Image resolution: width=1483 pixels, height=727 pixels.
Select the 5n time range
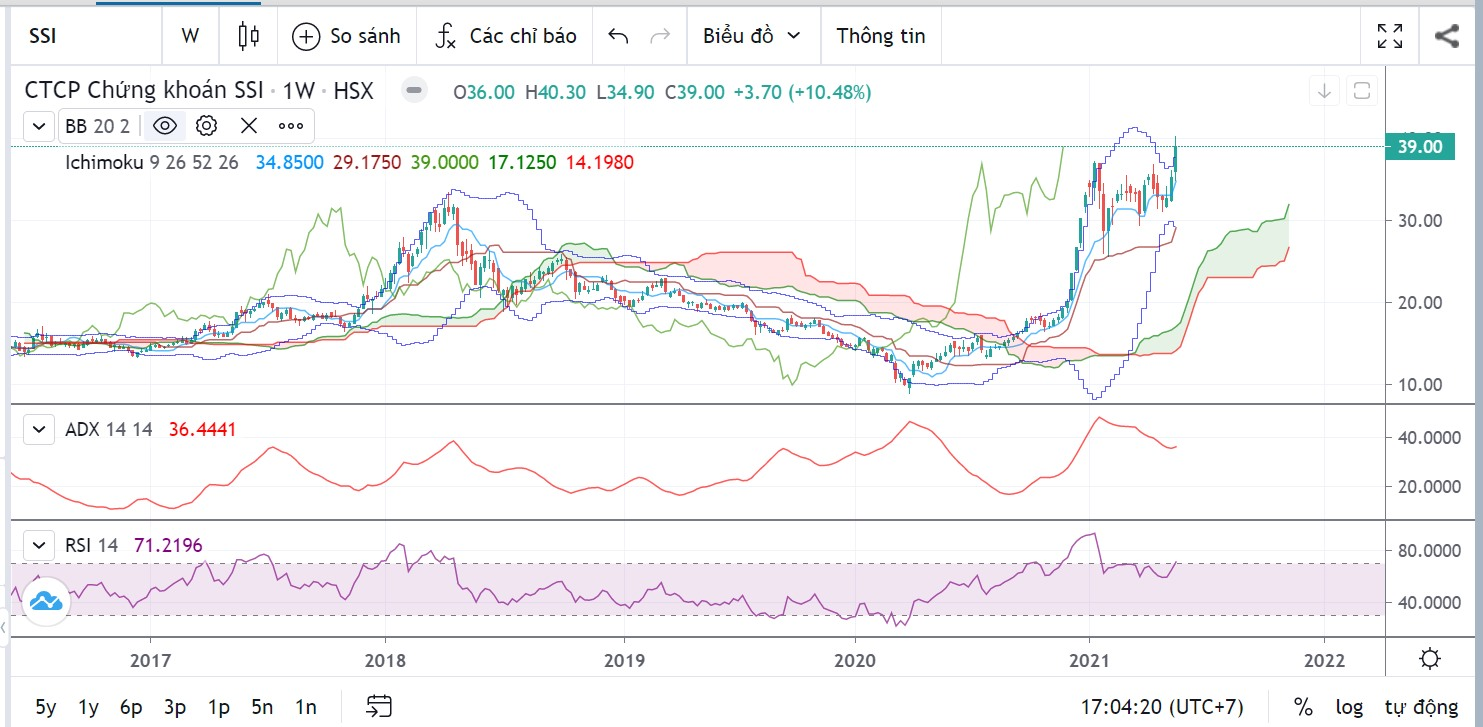262,707
